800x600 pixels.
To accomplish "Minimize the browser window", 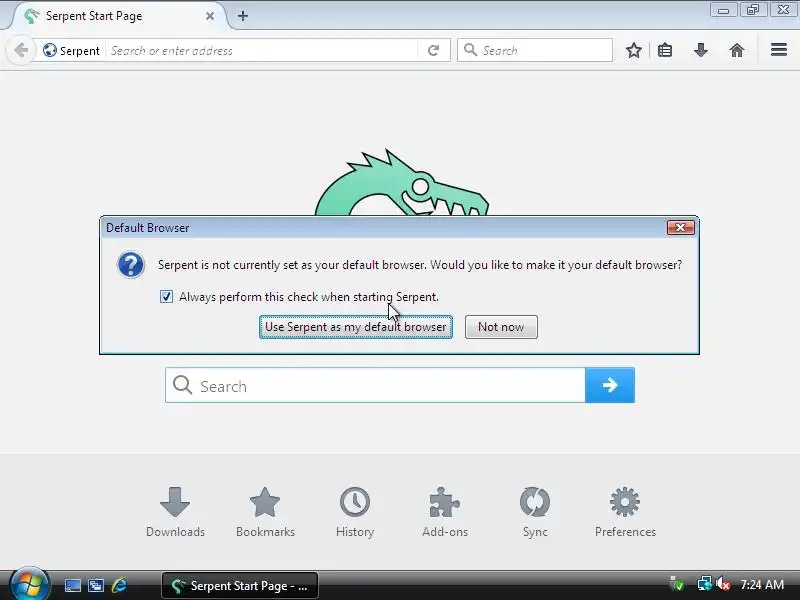I will 723,10.
